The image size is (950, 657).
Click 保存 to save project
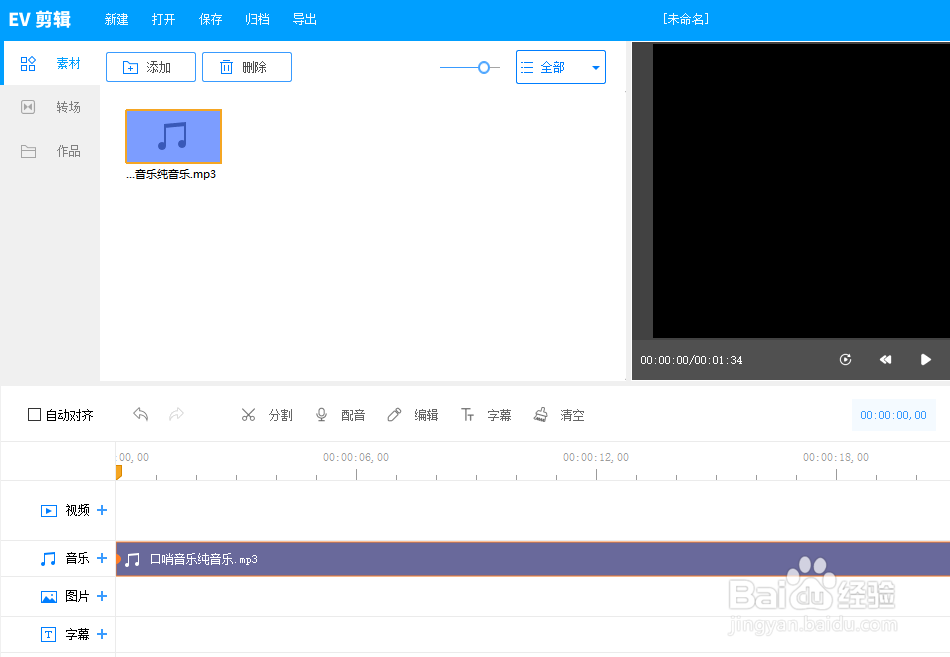[x=210, y=19]
